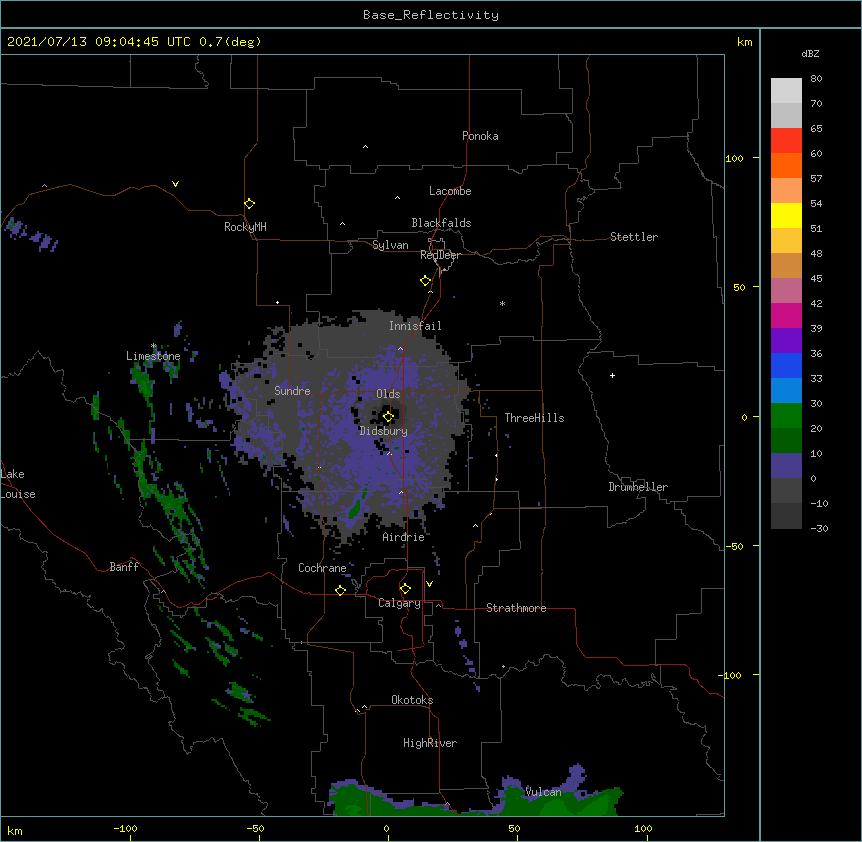The width and height of the screenshot is (862, 842).
Task: Click the white caret marker west of Lacombe
Action: [397, 198]
